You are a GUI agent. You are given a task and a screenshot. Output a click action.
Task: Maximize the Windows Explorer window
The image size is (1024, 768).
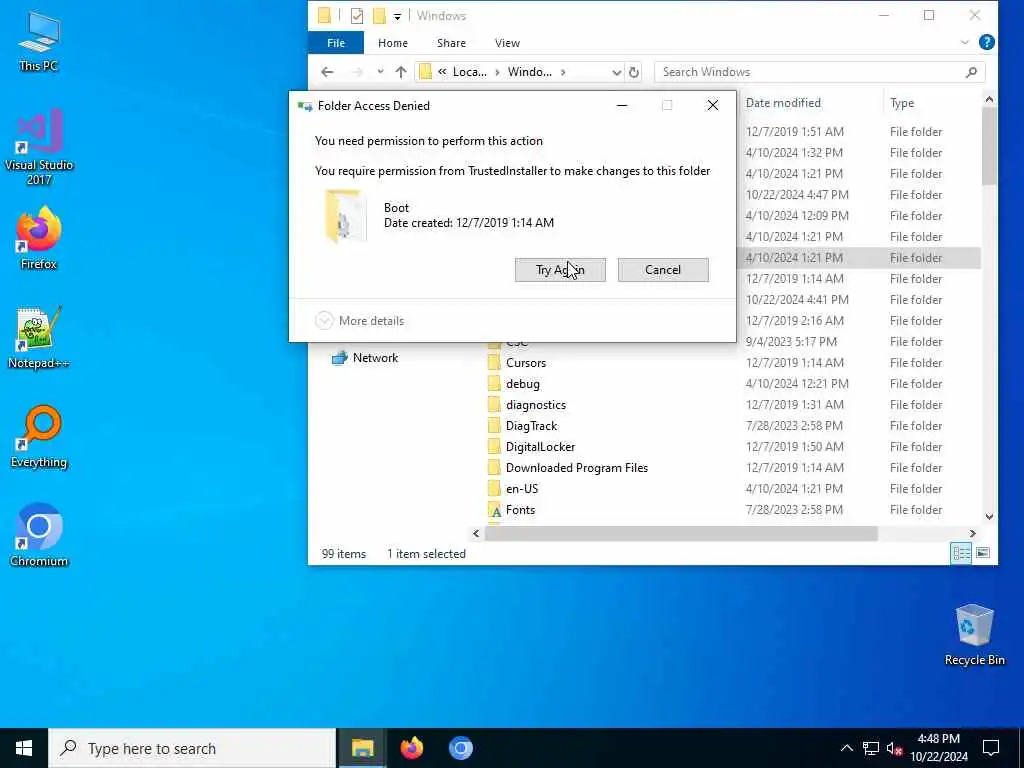coord(929,15)
